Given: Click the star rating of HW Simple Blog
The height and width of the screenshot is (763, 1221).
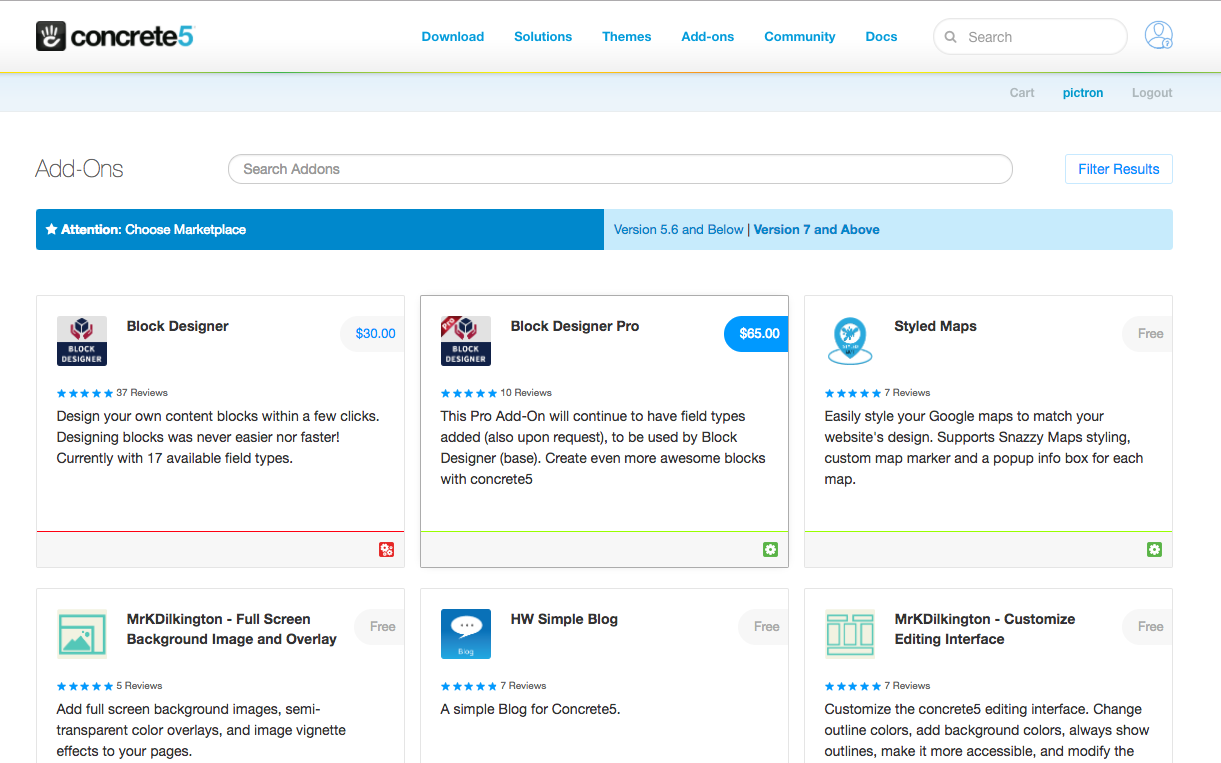Looking at the screenshot, I should coord(469,686).
